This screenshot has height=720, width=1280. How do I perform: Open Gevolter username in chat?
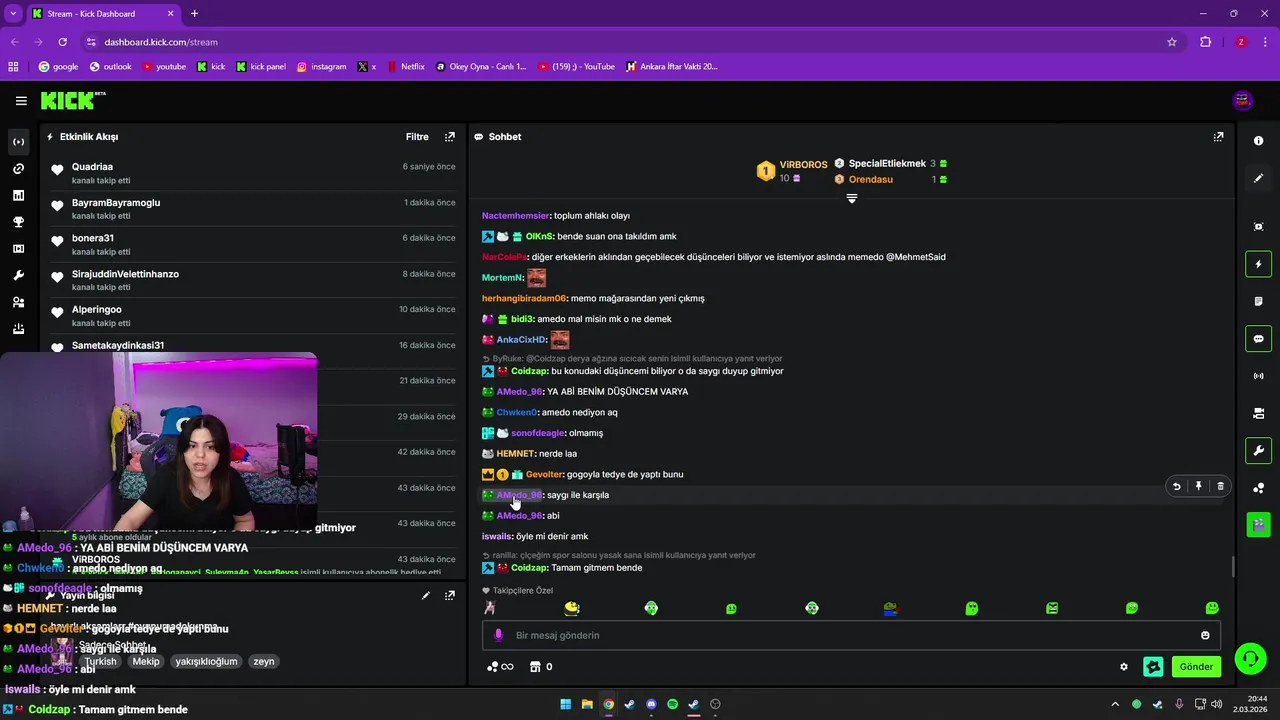click(544, 474)
